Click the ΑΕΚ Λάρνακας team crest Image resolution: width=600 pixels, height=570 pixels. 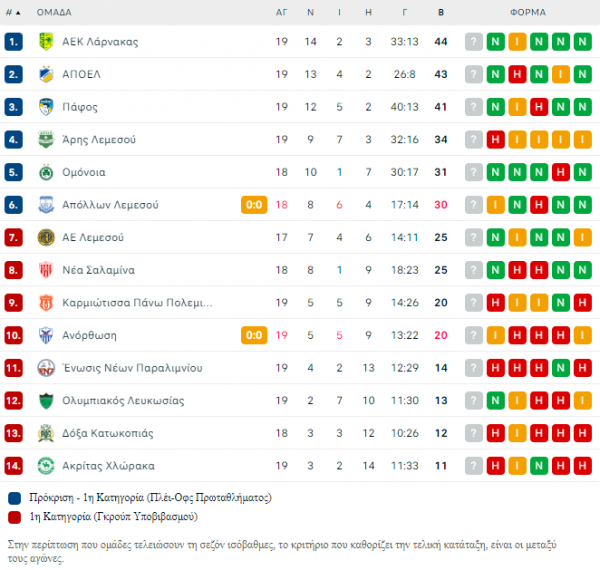click(46, 41)
